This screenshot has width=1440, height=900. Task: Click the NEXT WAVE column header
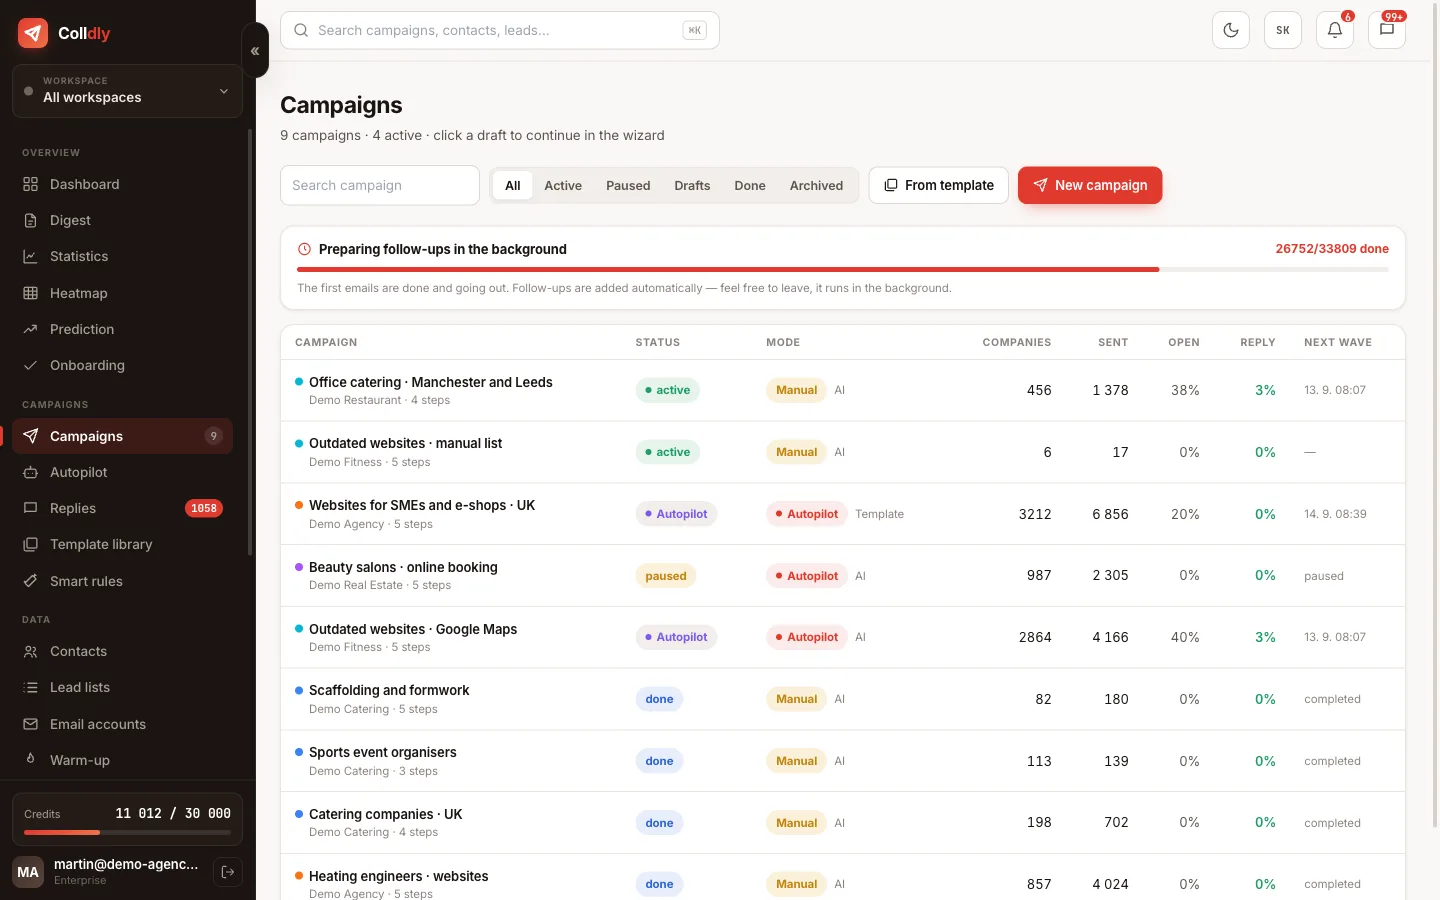[1338, 342]
